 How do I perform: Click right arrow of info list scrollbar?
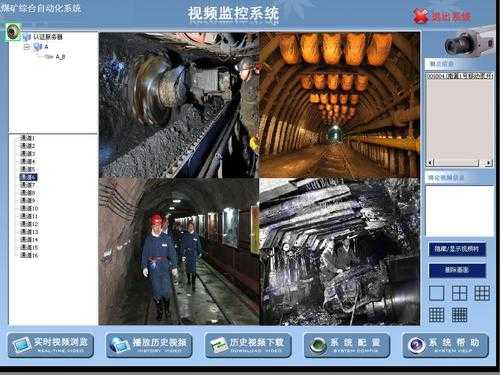(x=488, y=163)
